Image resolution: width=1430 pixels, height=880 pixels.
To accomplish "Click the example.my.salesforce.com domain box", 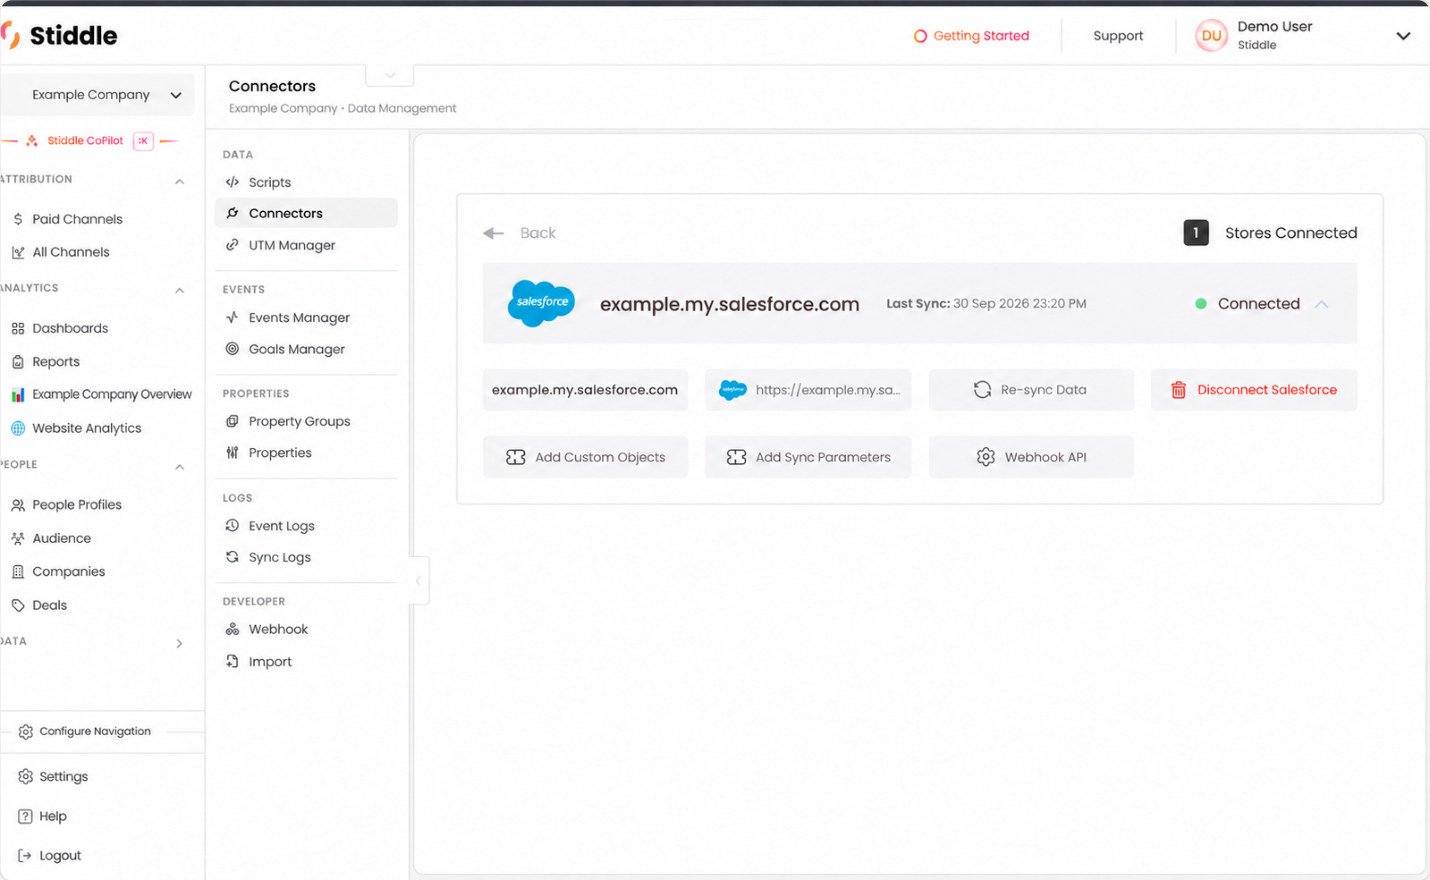I will (x=585, y=390).
